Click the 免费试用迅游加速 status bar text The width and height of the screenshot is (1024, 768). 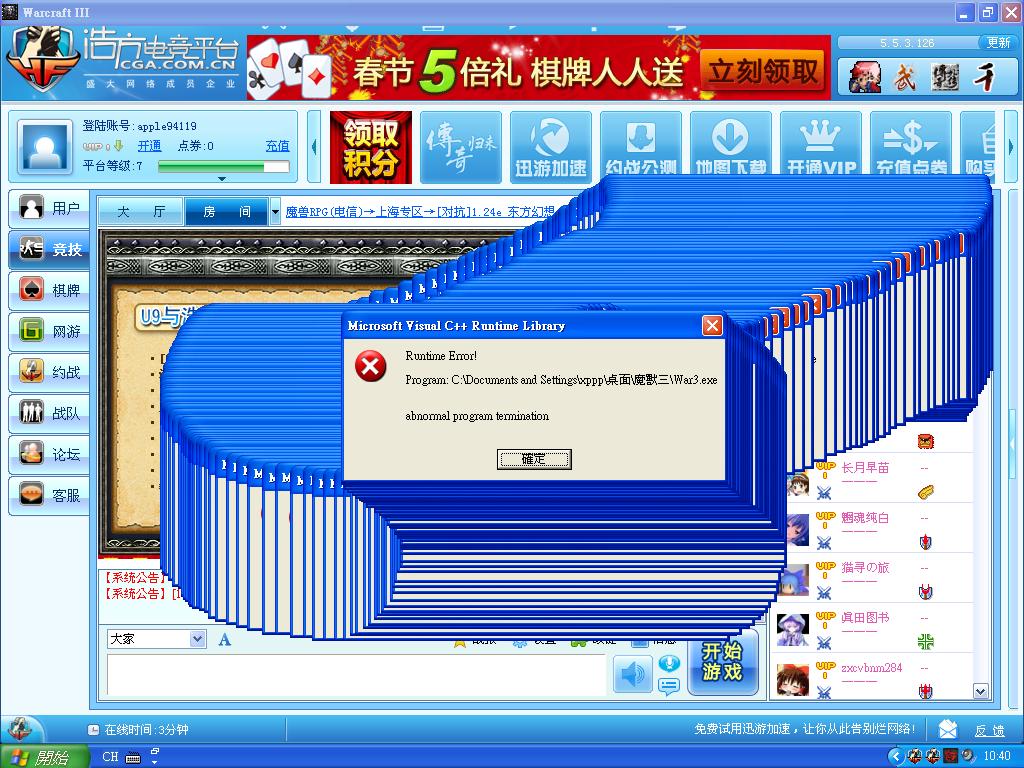805,729
